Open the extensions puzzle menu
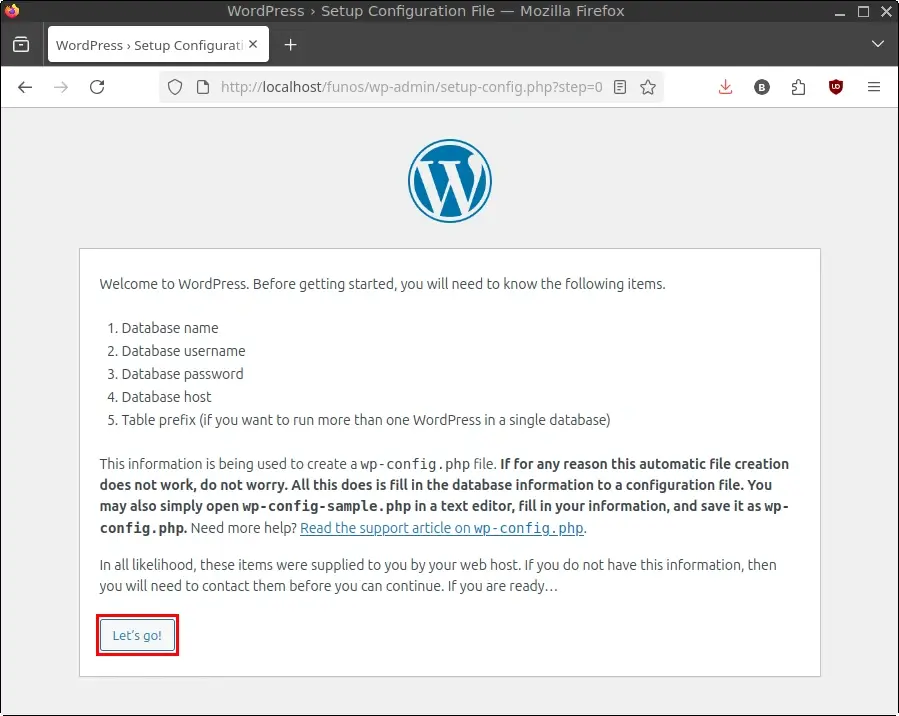 tap(798, 87)
